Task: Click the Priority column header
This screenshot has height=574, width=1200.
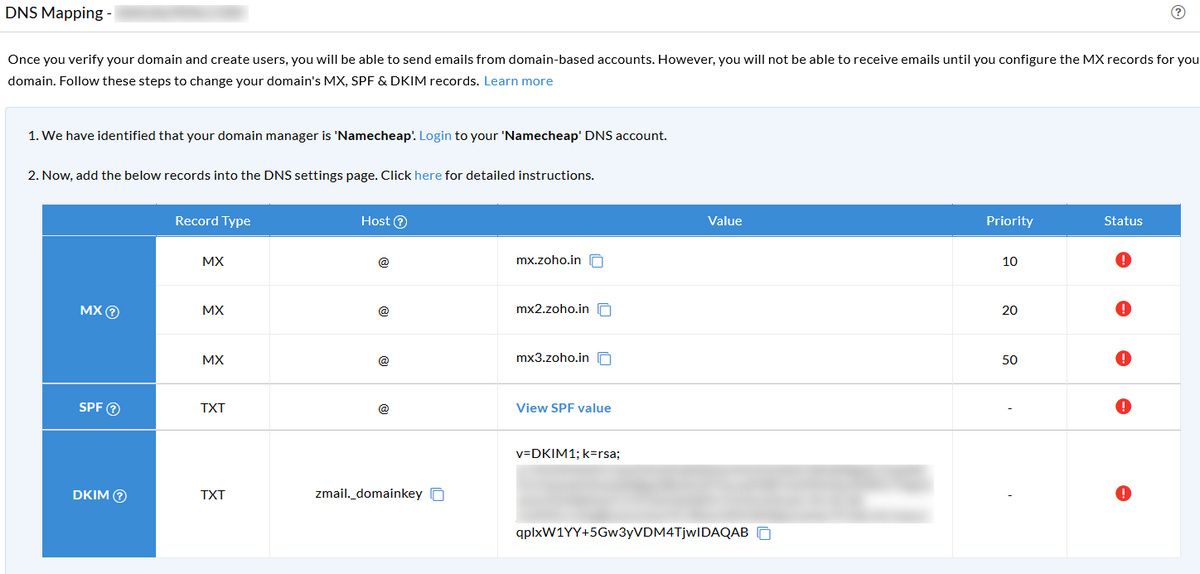Action: point(1009,221)
